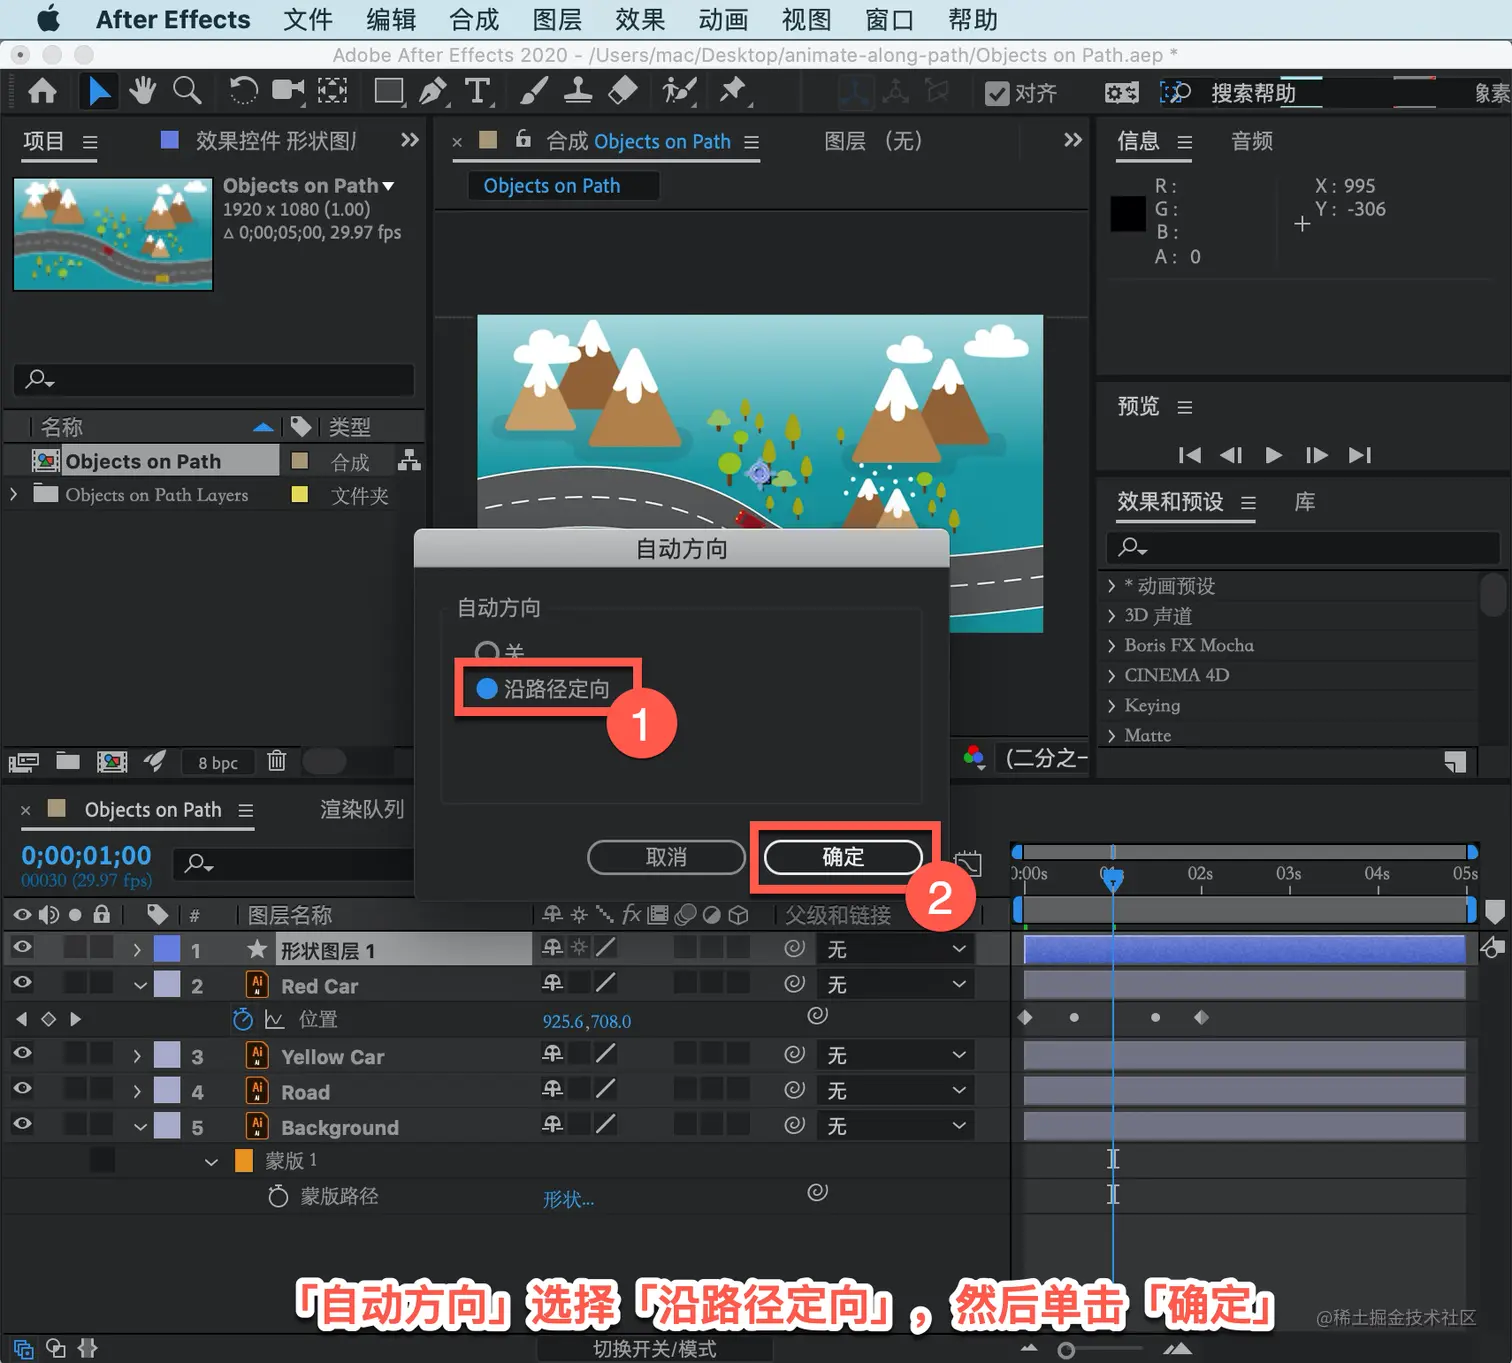Click the 蒙版 1 orange color swatch
1512x1363 pixels.
coord(243,1160)
